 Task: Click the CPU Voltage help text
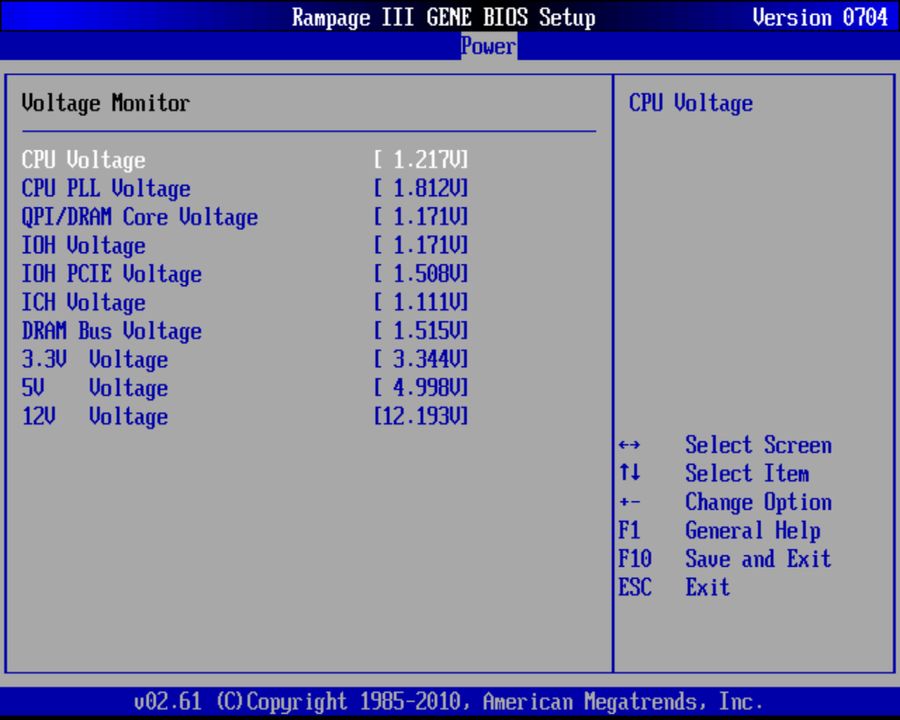point(690,103)
